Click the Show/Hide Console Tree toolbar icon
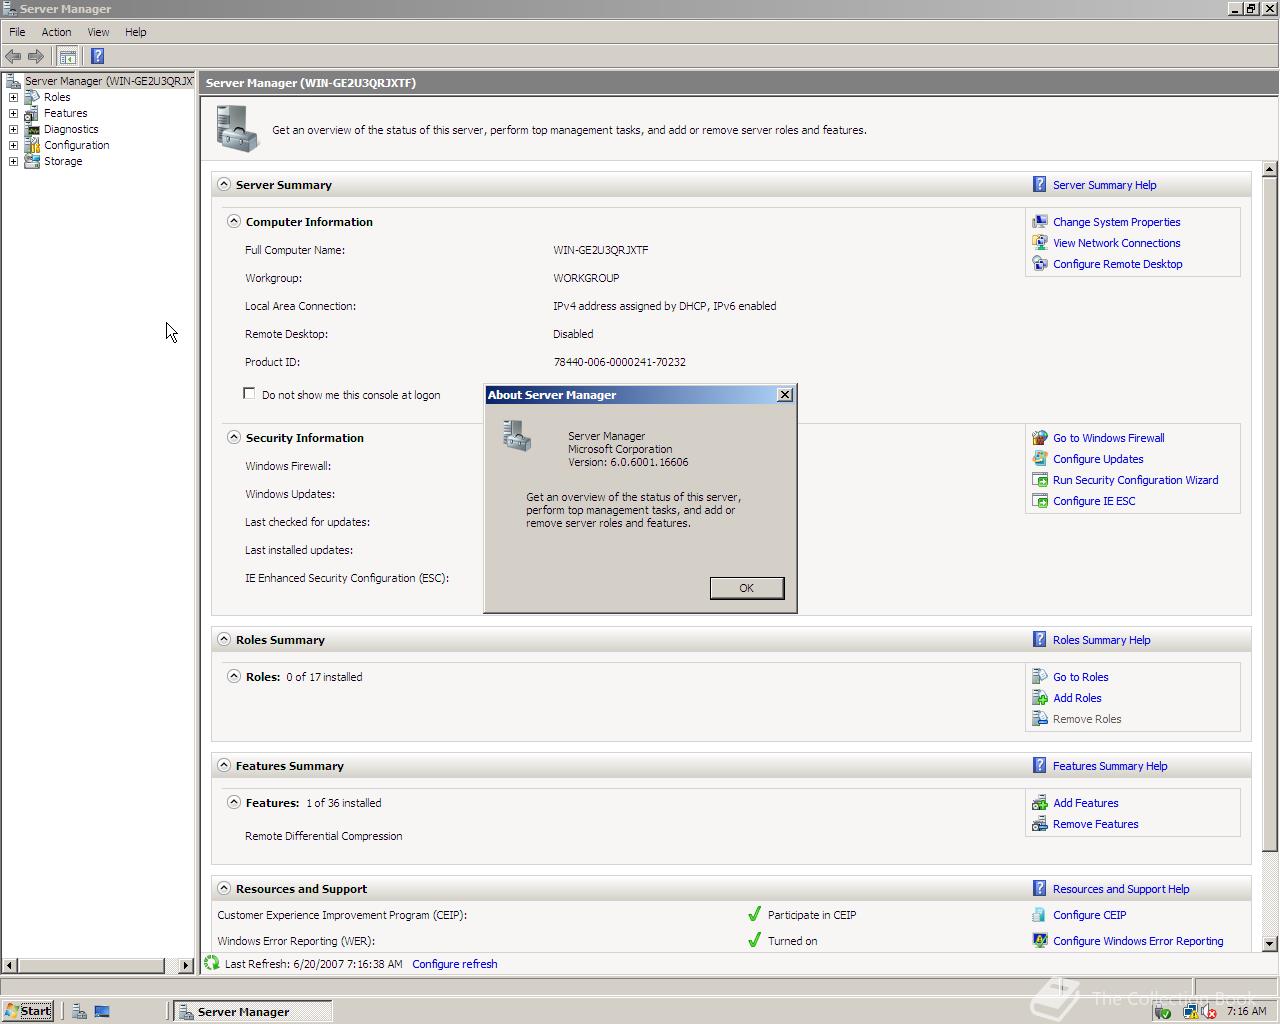This screenshot has width=1280, height=1024. click(68, 56)
